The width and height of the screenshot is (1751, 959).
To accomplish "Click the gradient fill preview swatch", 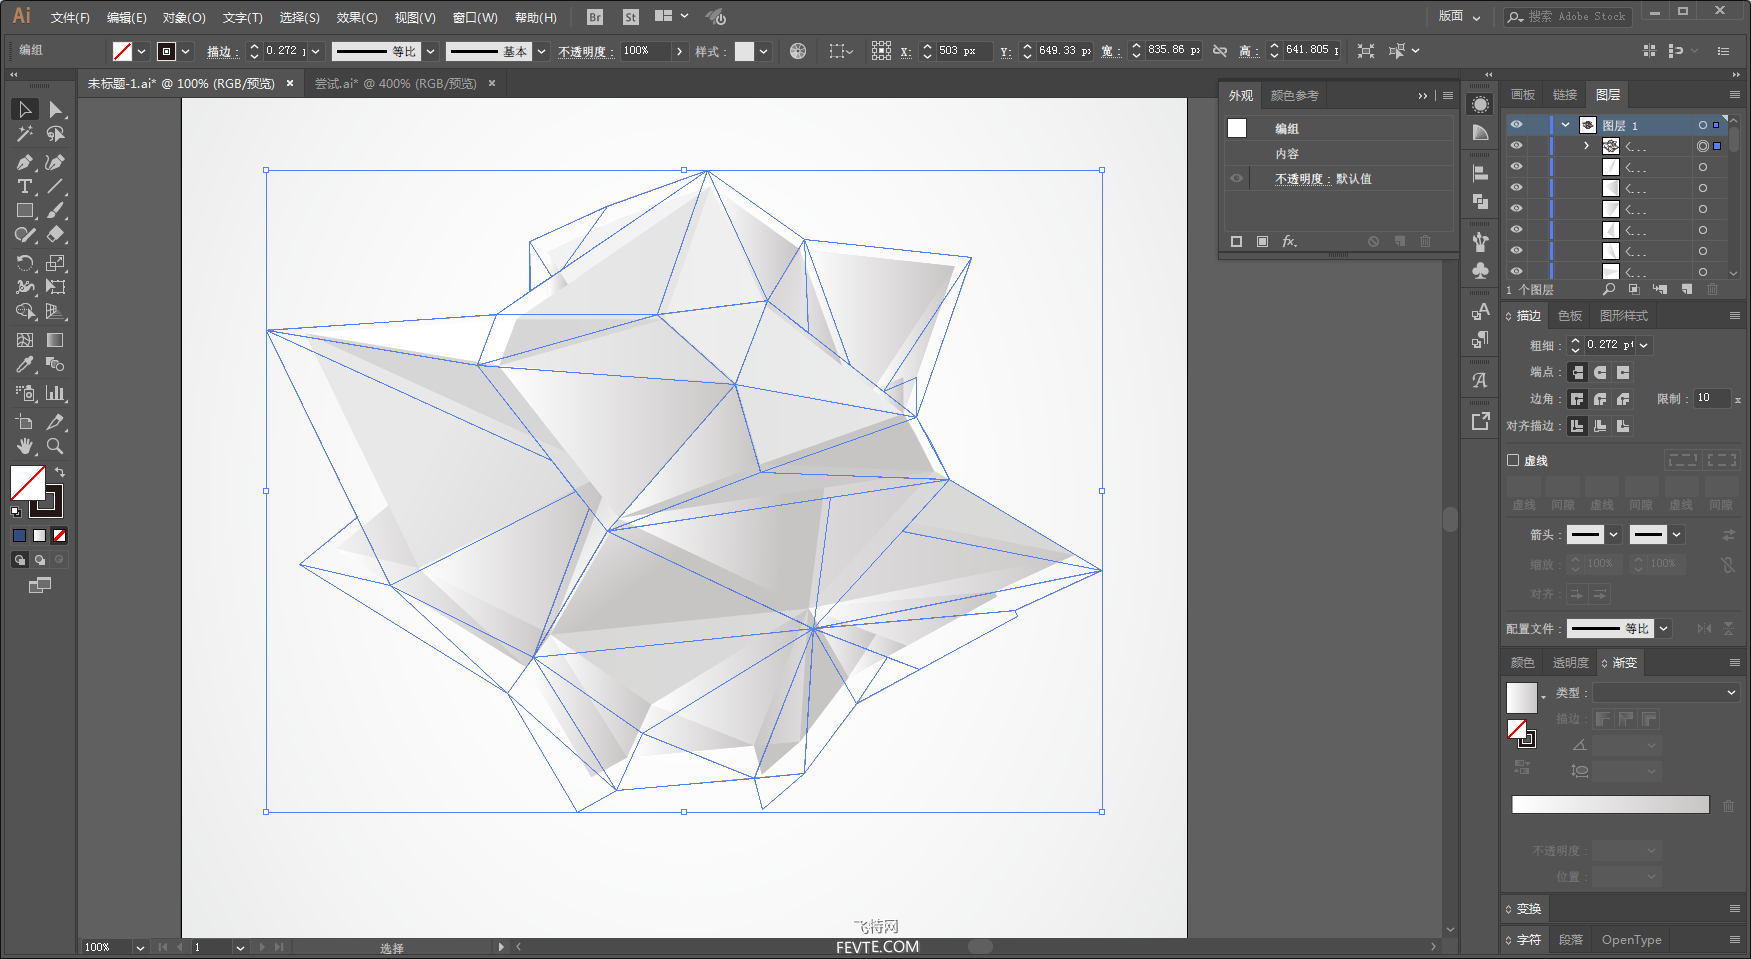I will [x=1521, y=697].
